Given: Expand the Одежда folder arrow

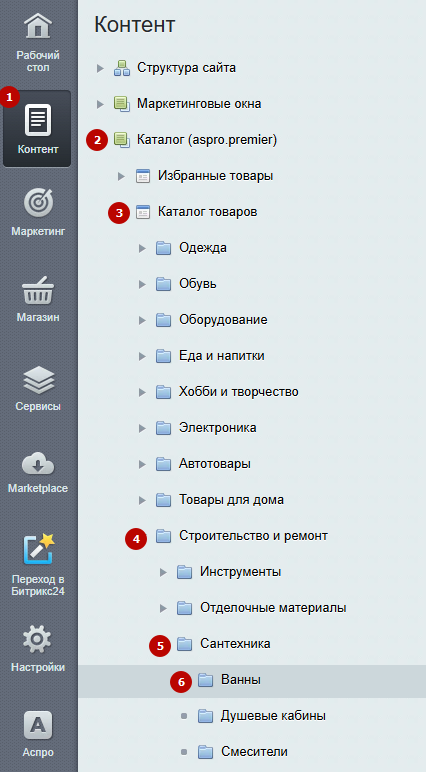Looking at the screenshot, I should click(143, 248).
